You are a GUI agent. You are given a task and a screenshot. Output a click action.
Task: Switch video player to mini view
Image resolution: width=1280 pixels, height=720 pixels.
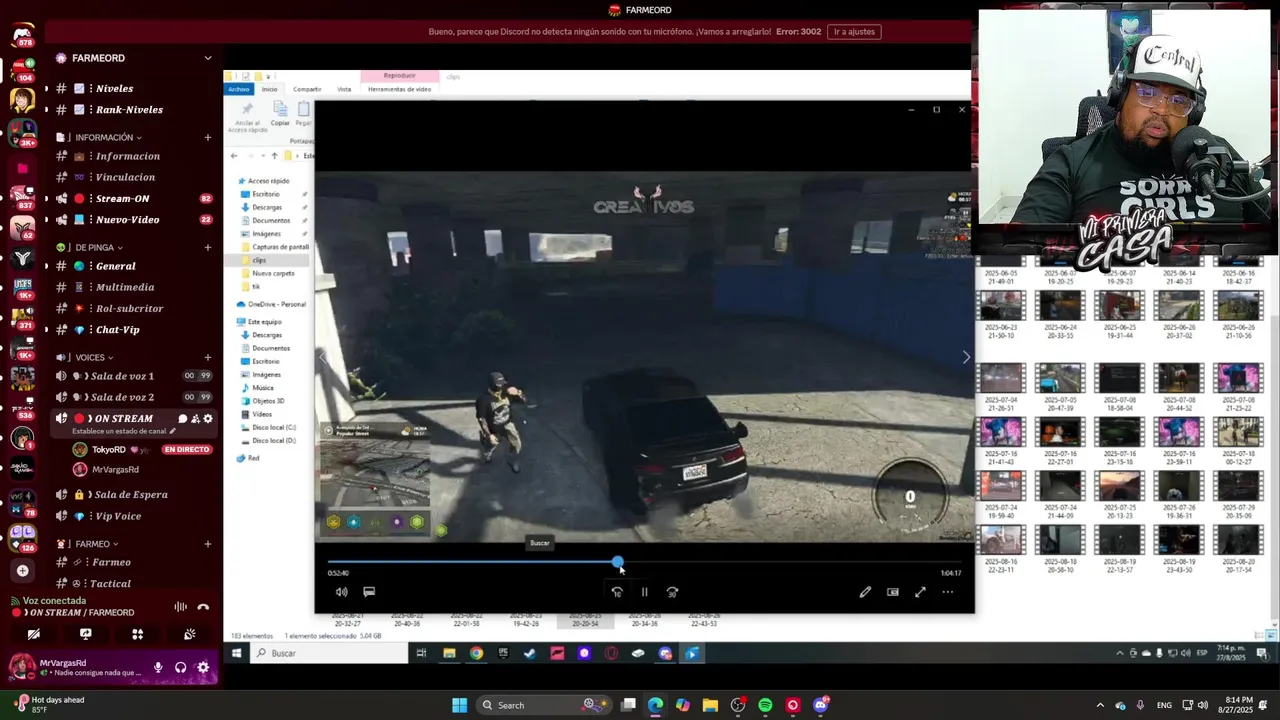893,592
